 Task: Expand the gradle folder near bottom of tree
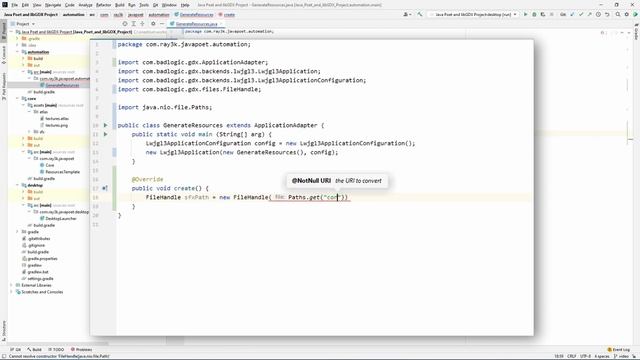18,232
